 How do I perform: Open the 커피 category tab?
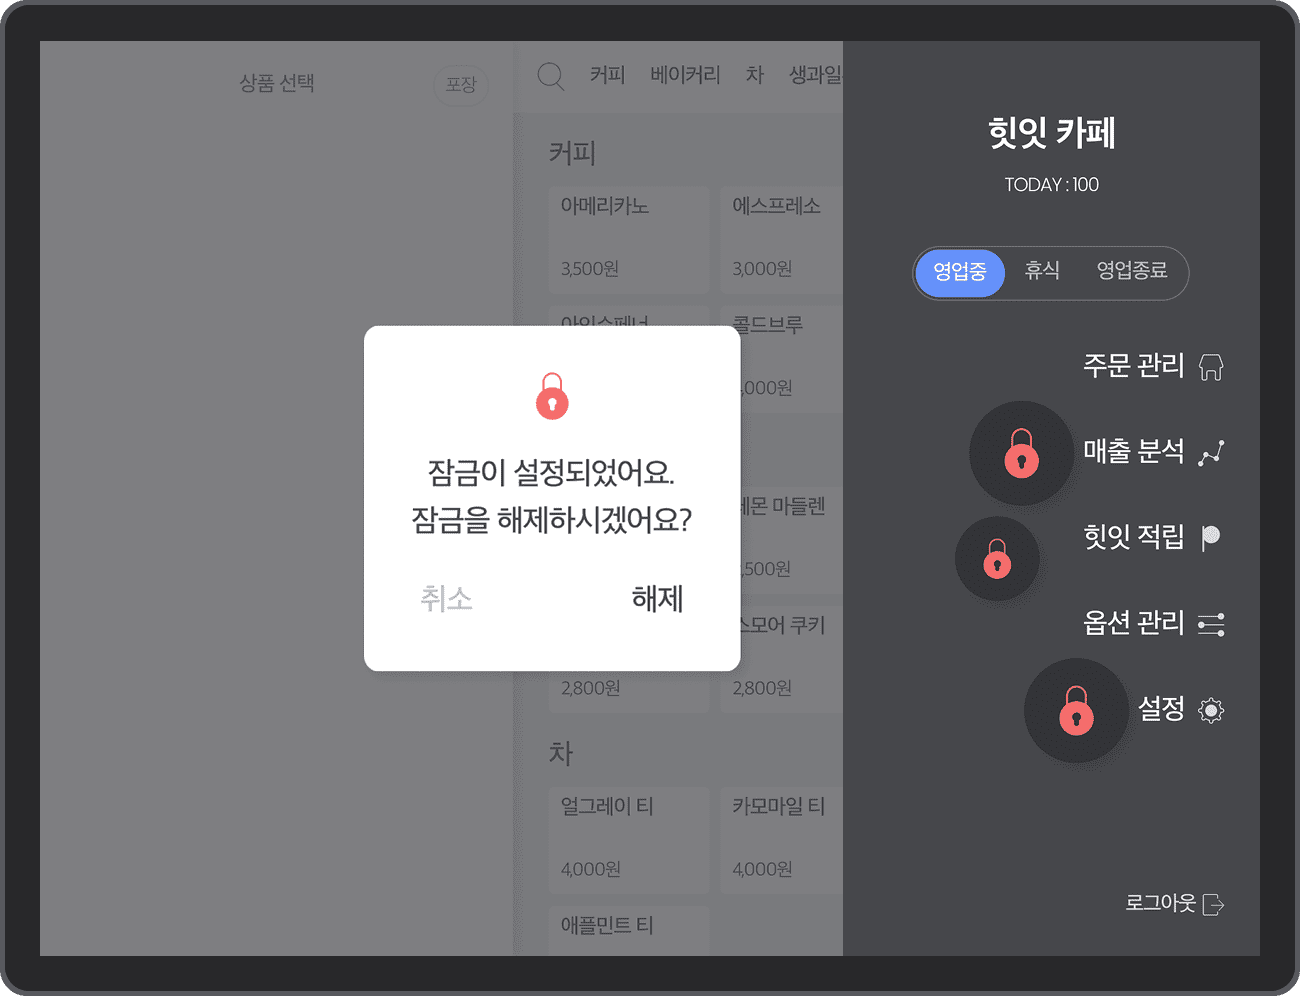click(x=607, y=75)
